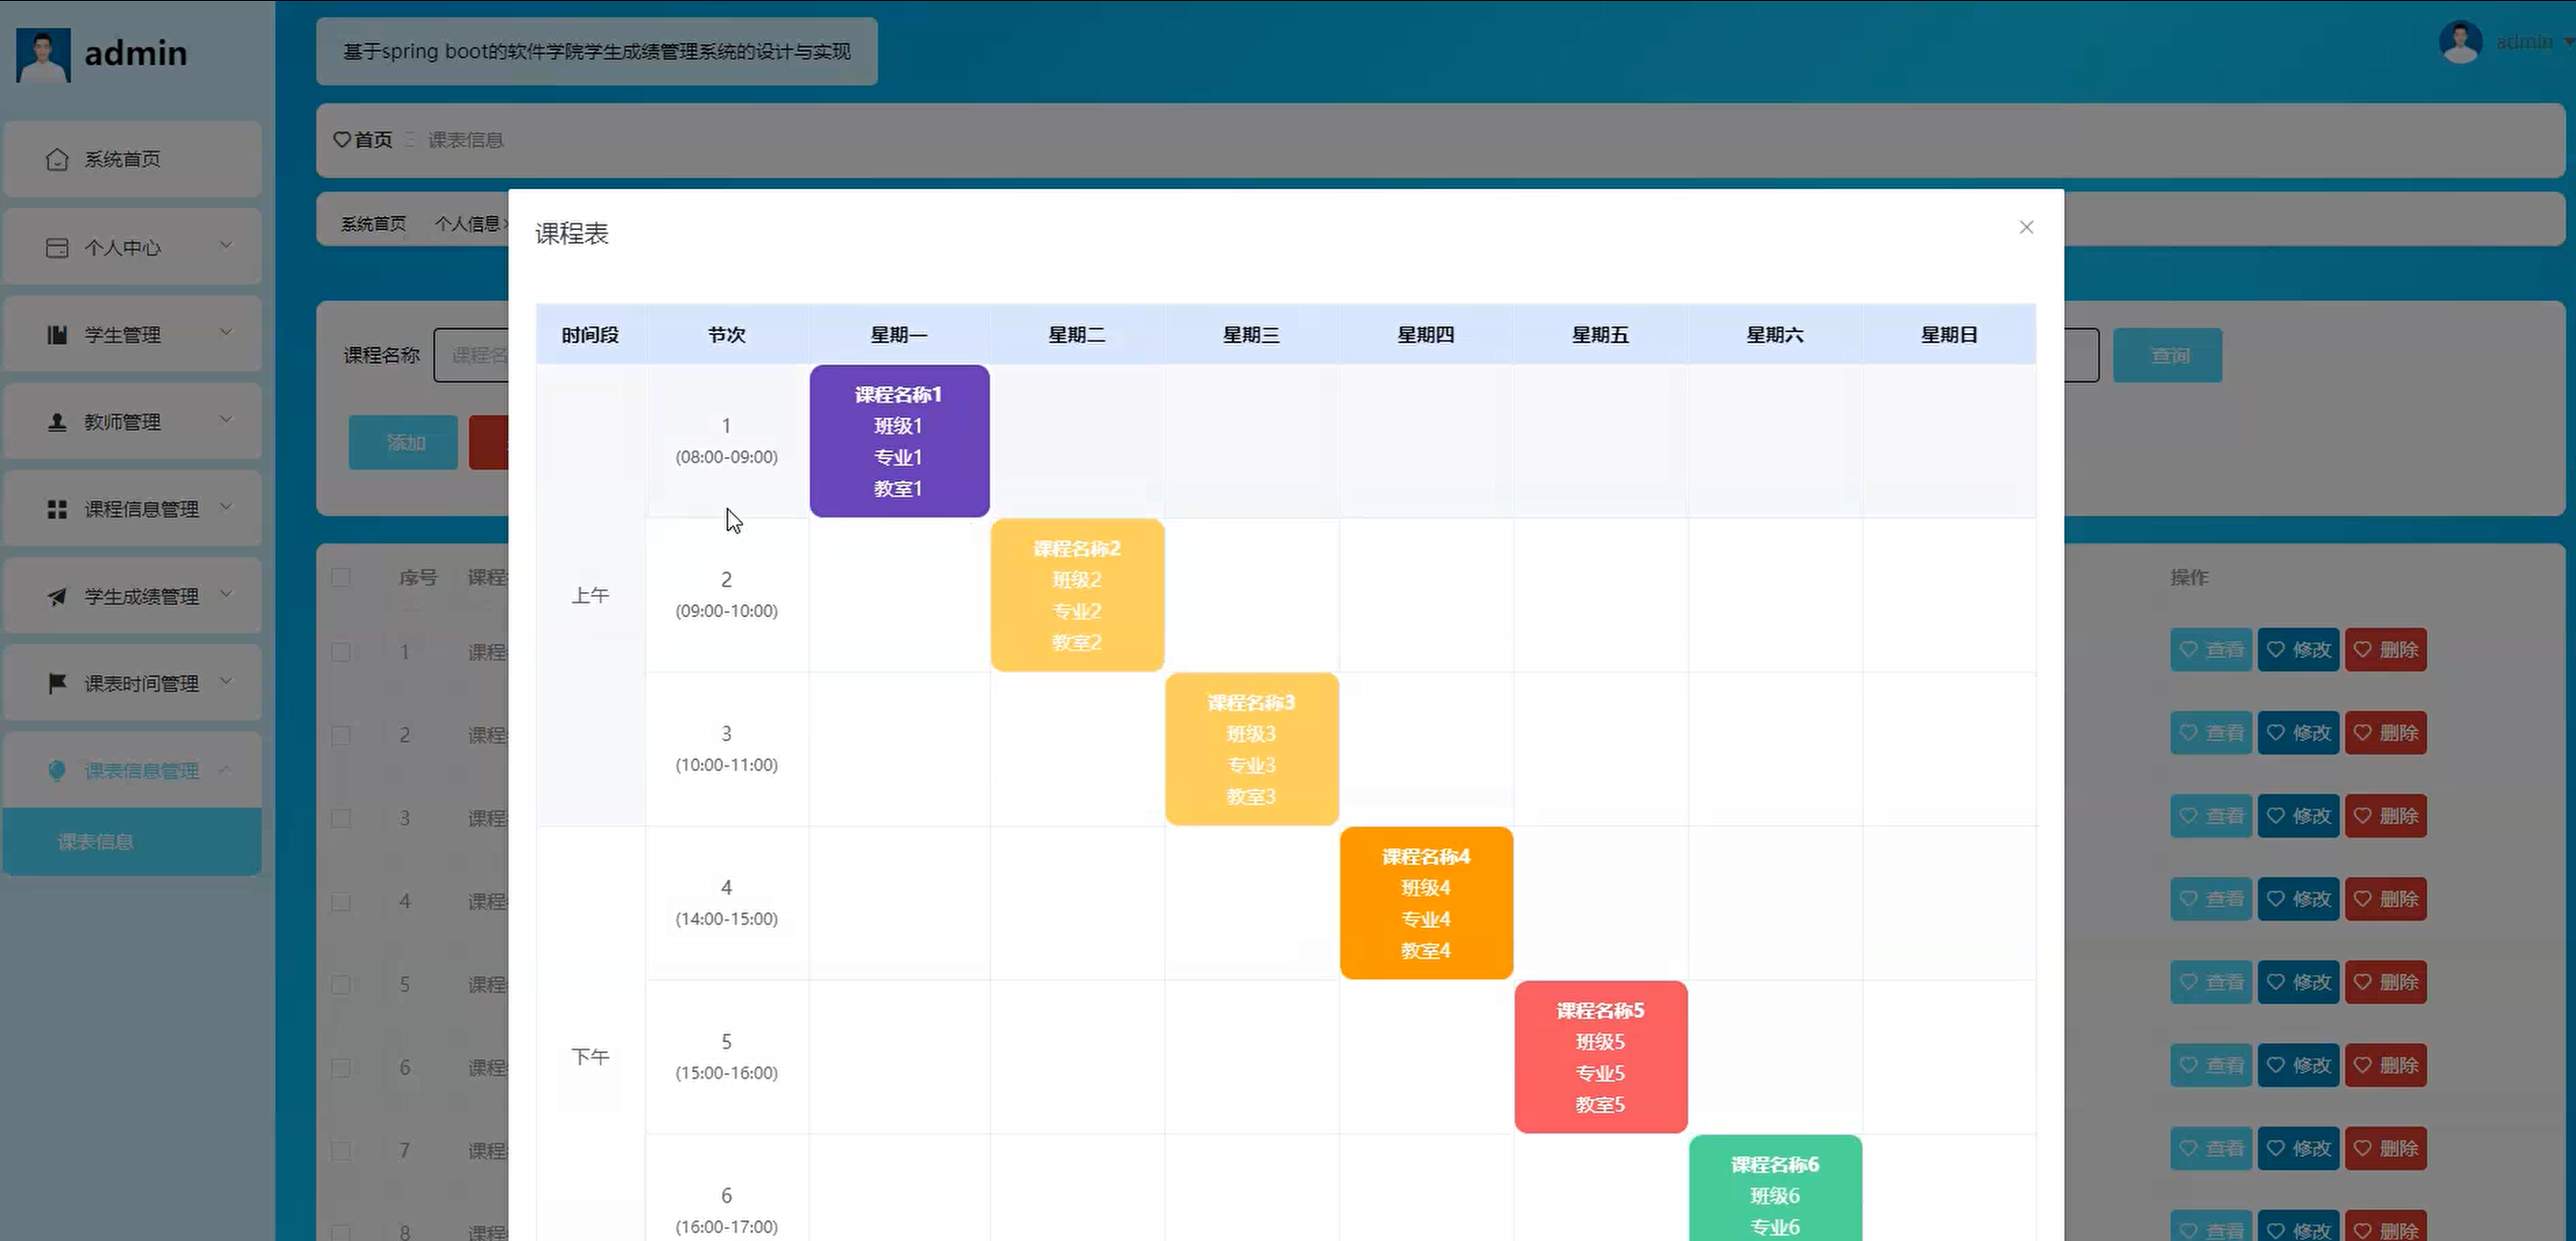This screenshot has width=2576, height=1241.
Task: Click 删除 button in row 4
Action: [x=2386, y=899]
